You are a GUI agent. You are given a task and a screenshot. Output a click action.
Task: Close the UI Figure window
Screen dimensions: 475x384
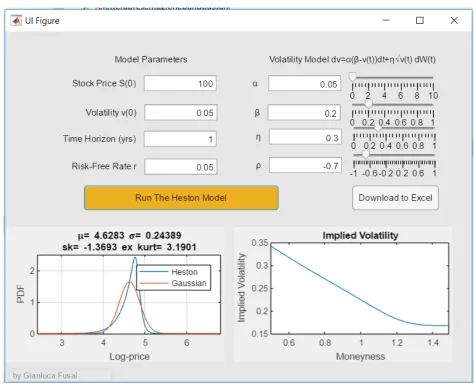pyautogui.click(x=454, y=20)
